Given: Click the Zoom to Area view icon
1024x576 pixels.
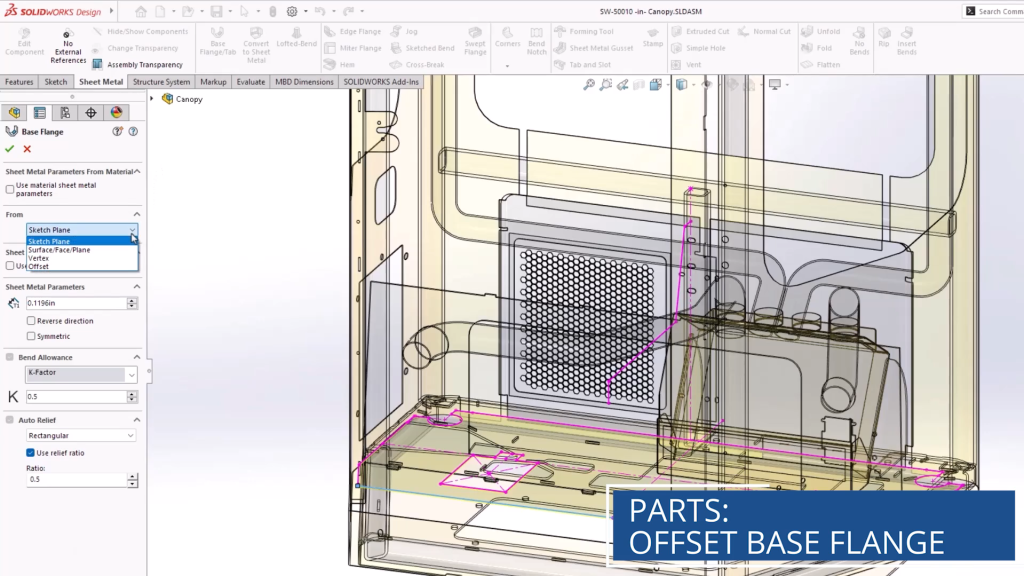Looking at the screenshot, I should pyautogui.click(x=606, y=84).
